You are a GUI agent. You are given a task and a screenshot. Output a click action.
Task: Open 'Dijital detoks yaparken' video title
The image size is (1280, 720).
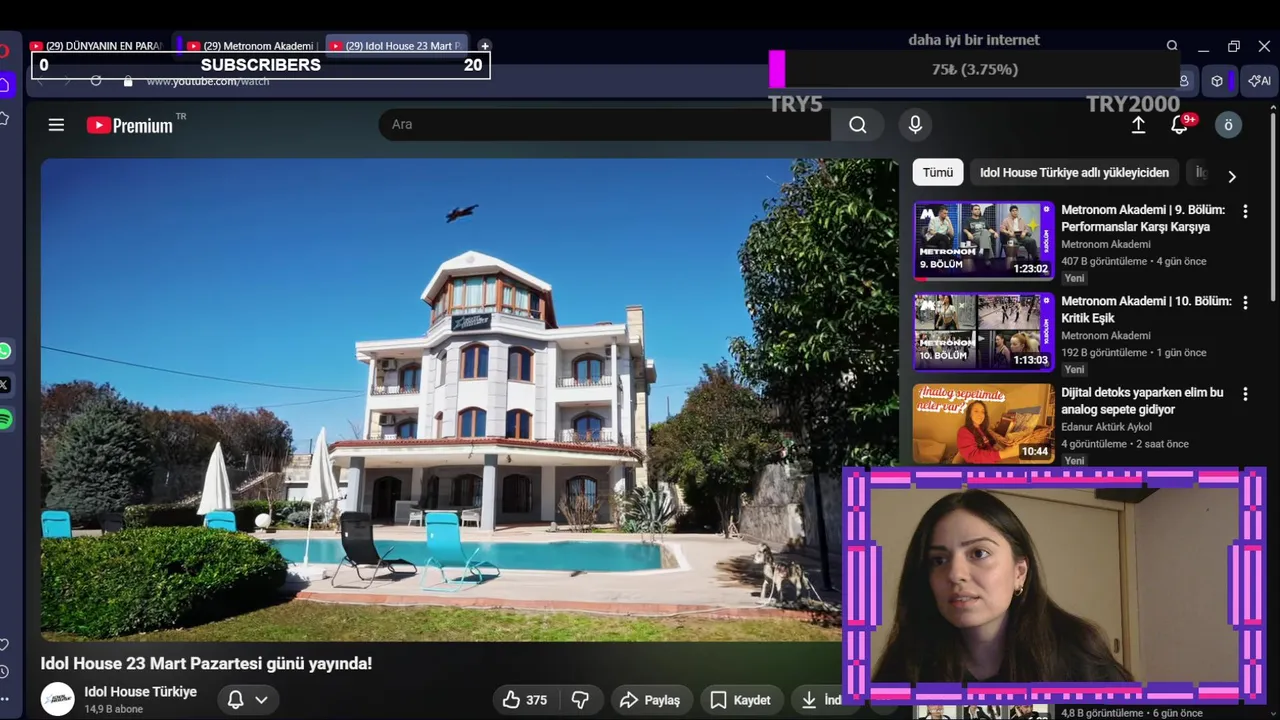(1142, 401)
